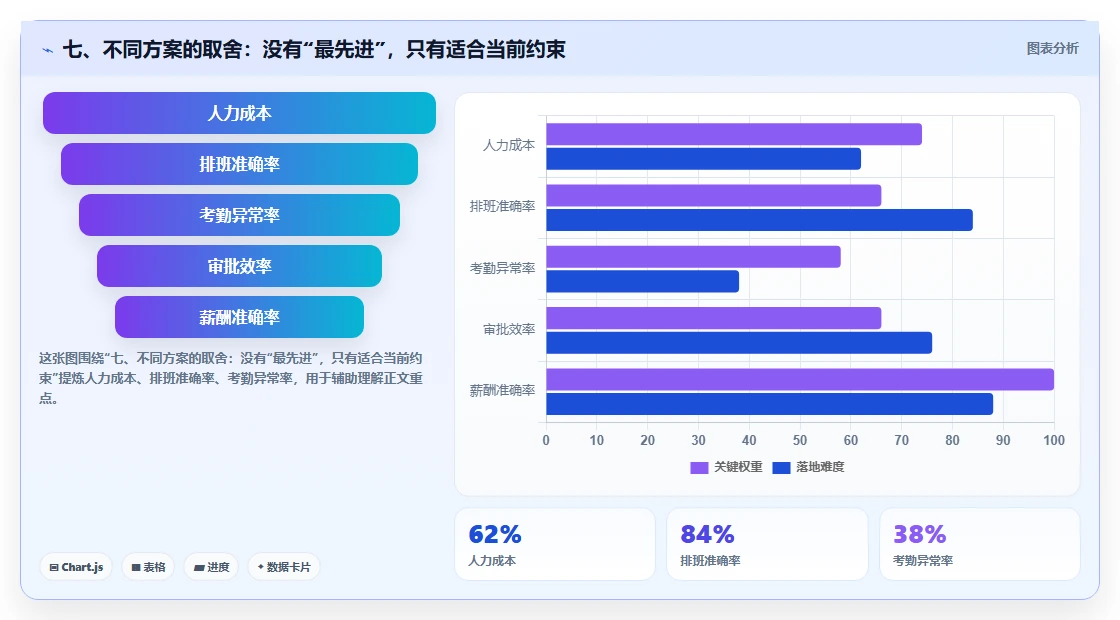Click the x-axis value 0
This screenshot has height=620, width=1120.
tap(546, 441)
